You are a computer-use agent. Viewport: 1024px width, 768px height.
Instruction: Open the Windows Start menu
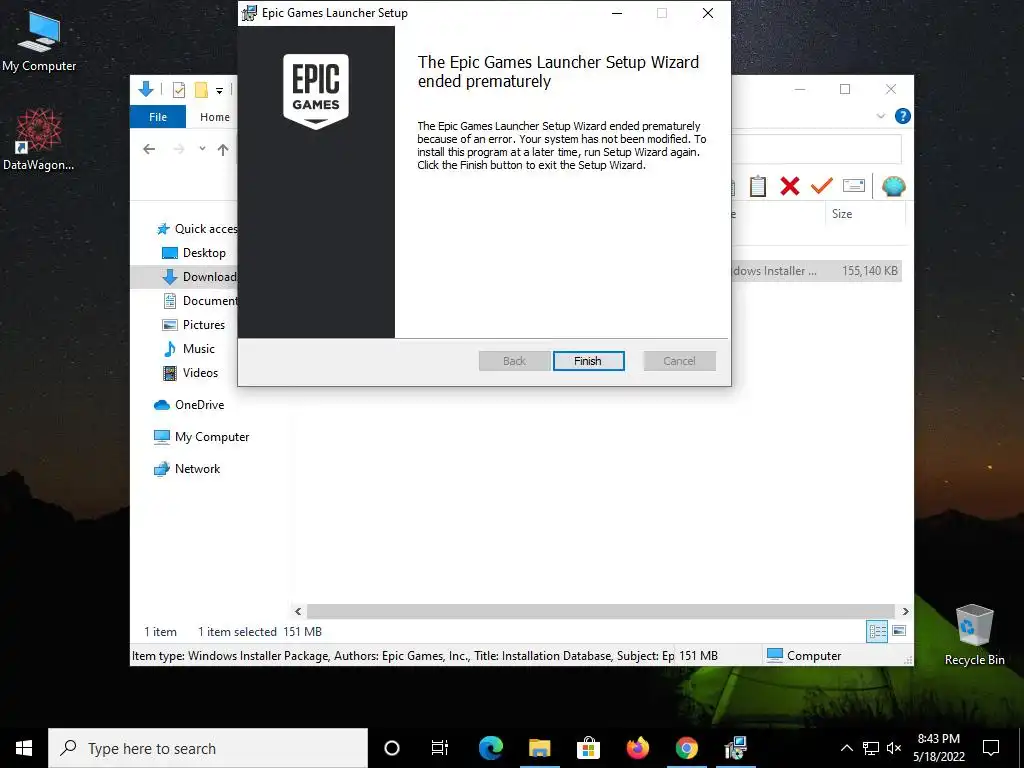click(x=24, y=748)
